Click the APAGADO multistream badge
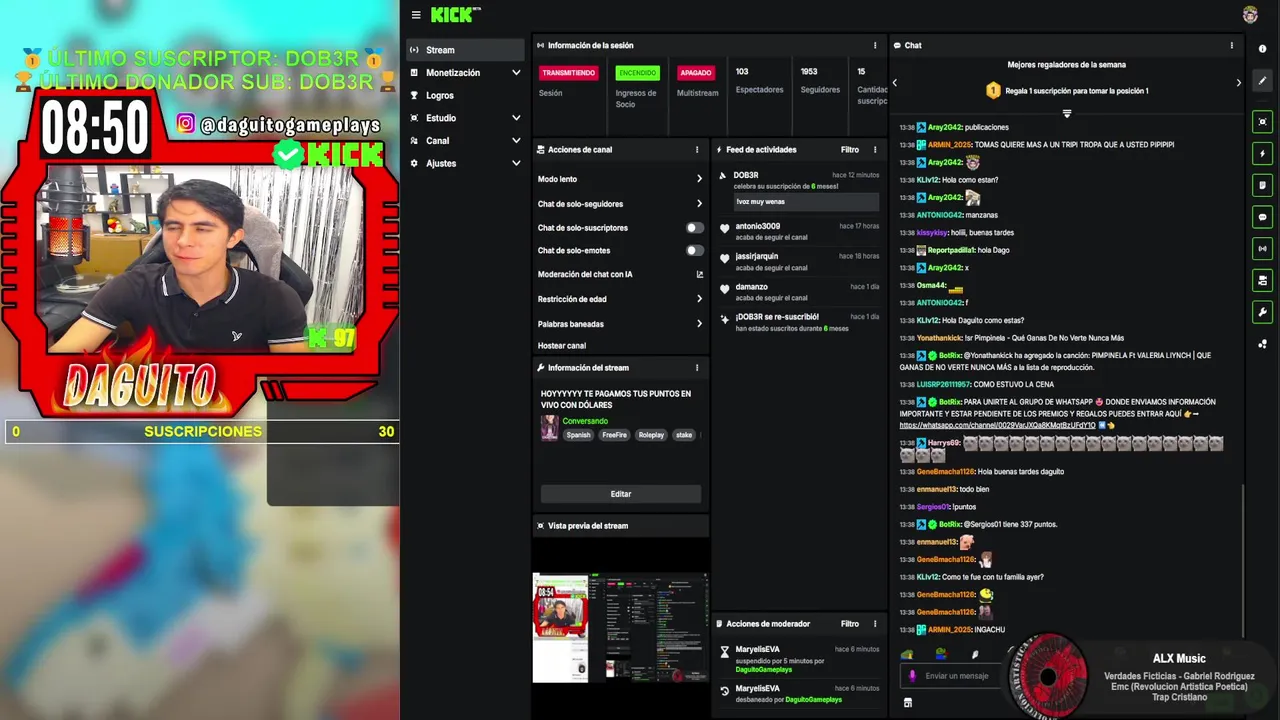 696,73
